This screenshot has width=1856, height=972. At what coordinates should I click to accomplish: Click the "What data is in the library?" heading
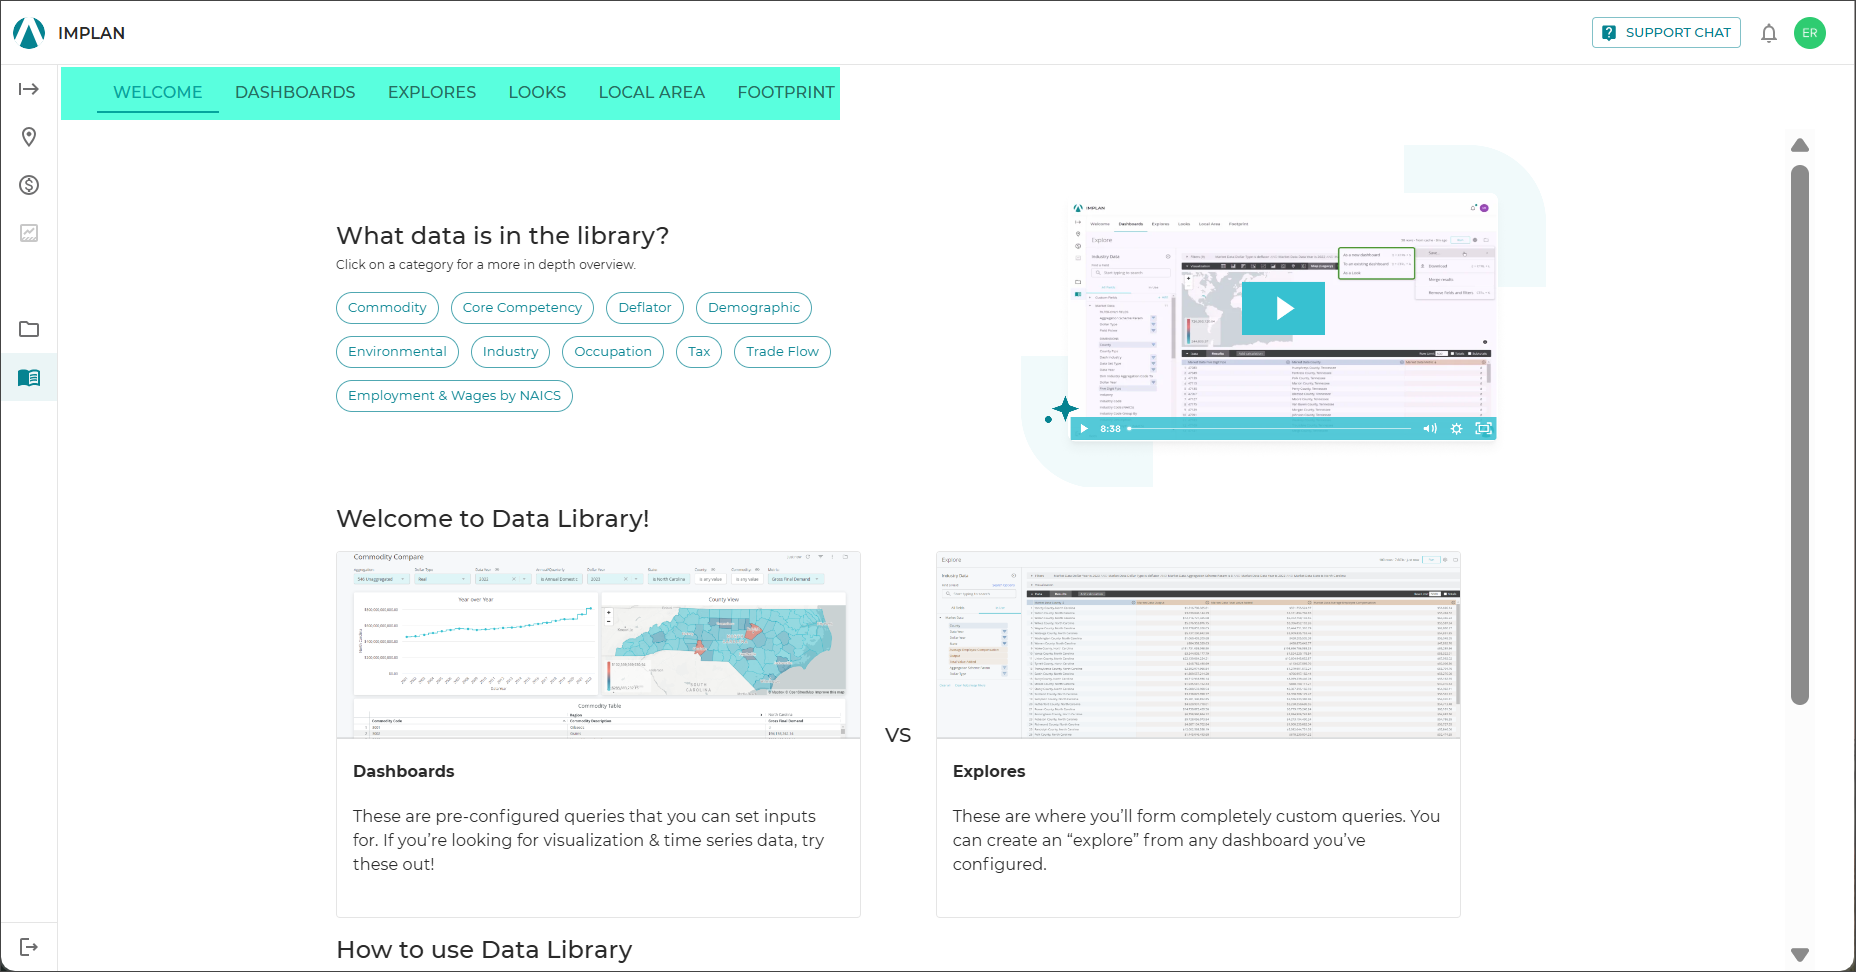502,236
